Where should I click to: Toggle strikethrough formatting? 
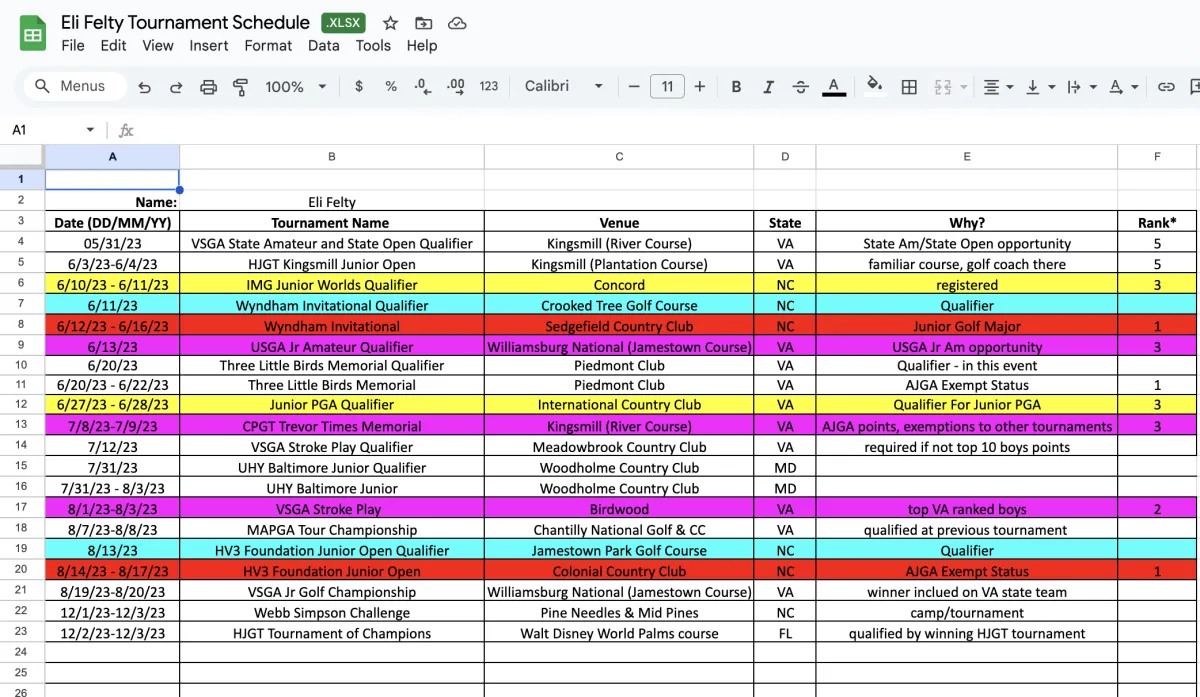pos(800,87)
